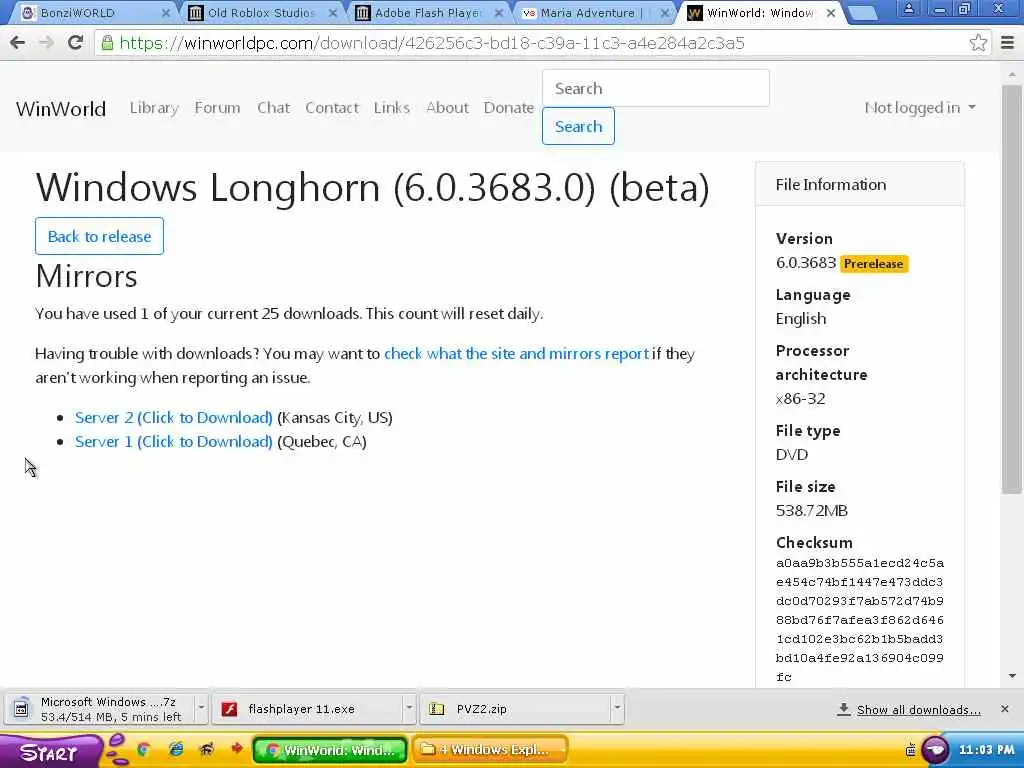1024x768 pixels.
Task: Click the 538.72MB file size value
Action: click(812, 511)
